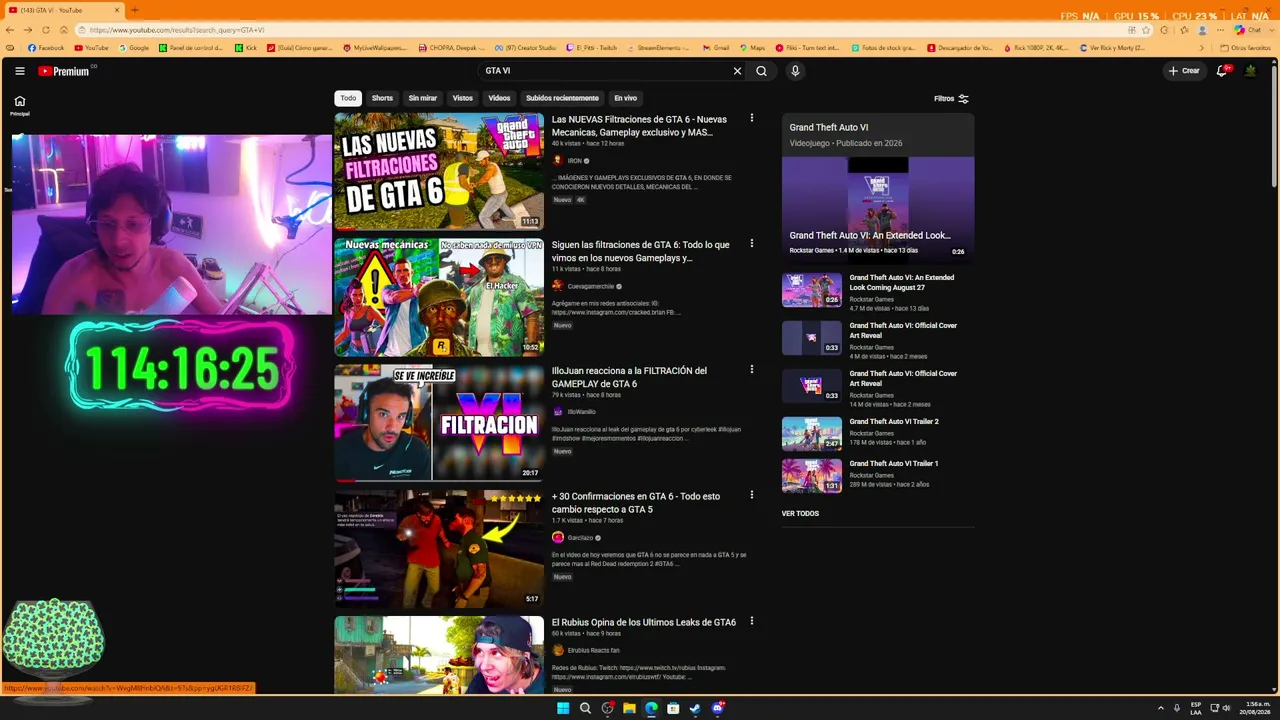The image size is (1280, 720).
Task: Open Discord from the taskbar
Action: click(717, 708)
